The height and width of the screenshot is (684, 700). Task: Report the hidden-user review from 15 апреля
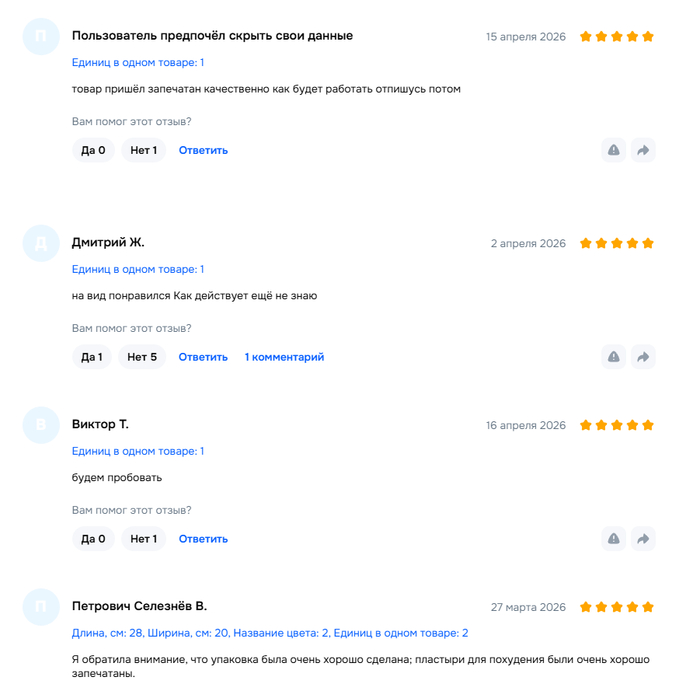[614, 150]
